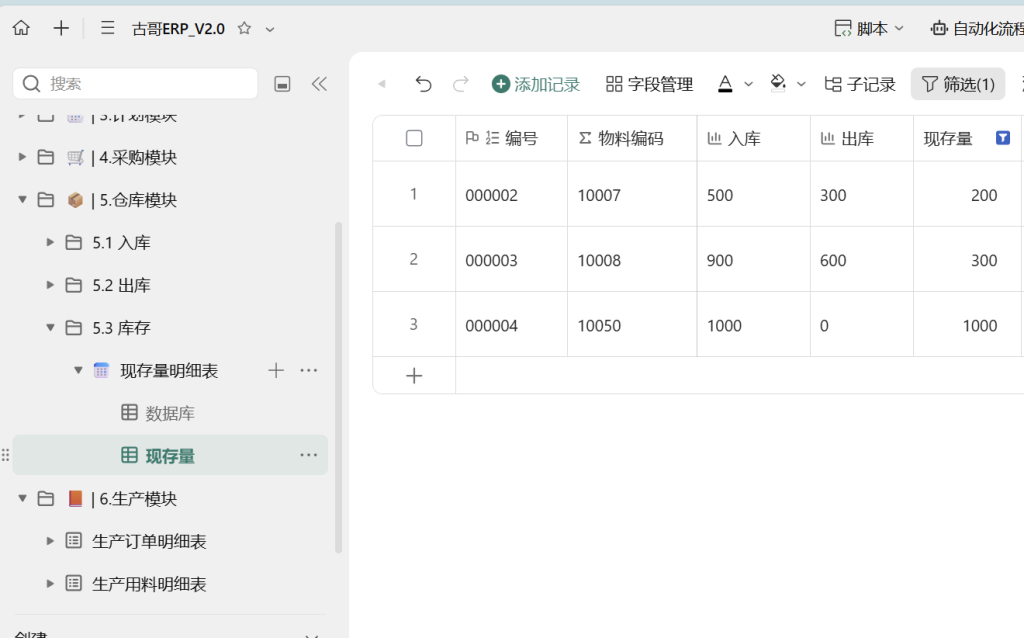Open the hamburger menu next to 古哥ERP_V2.0
This screenshot has height=638, width=1024.
click(108, 28)
